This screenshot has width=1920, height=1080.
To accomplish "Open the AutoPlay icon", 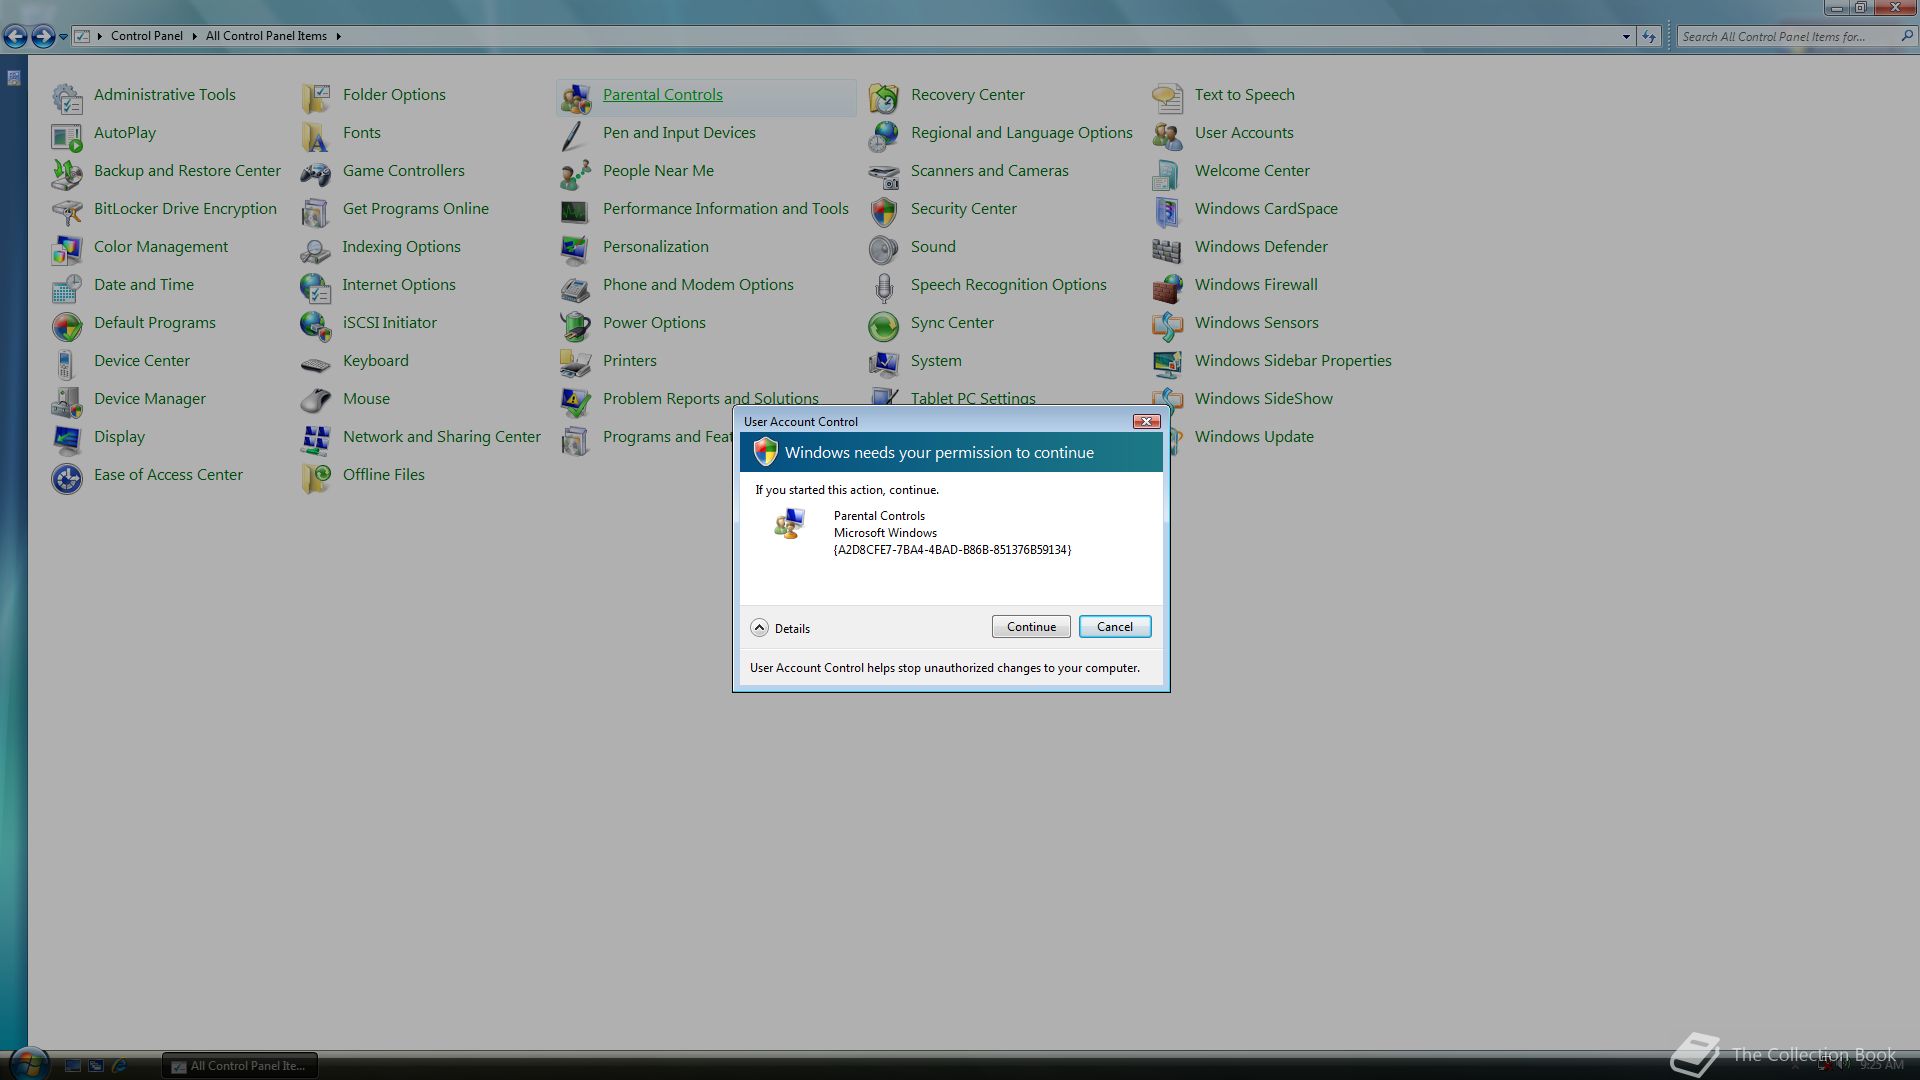I will pyautogui.click(x=67, y=136).
